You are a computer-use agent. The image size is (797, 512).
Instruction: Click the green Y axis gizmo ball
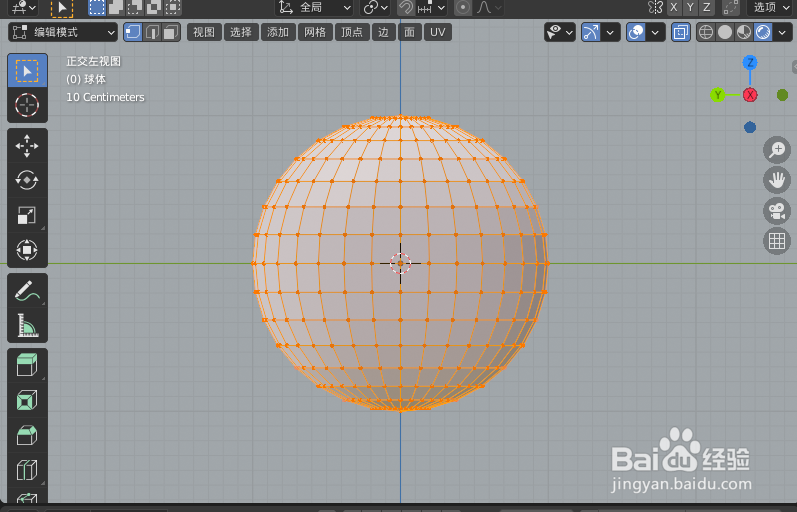[x=718, y=95]
